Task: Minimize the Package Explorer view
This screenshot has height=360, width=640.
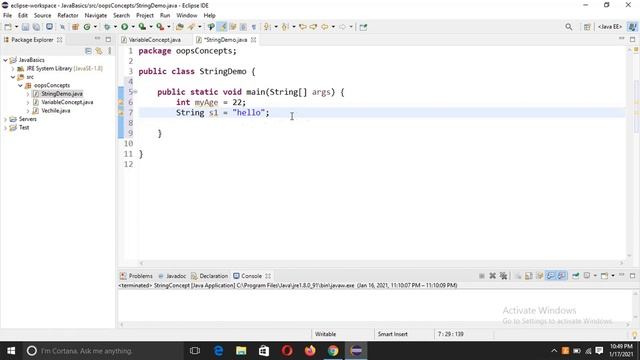Action: (97, 39)
